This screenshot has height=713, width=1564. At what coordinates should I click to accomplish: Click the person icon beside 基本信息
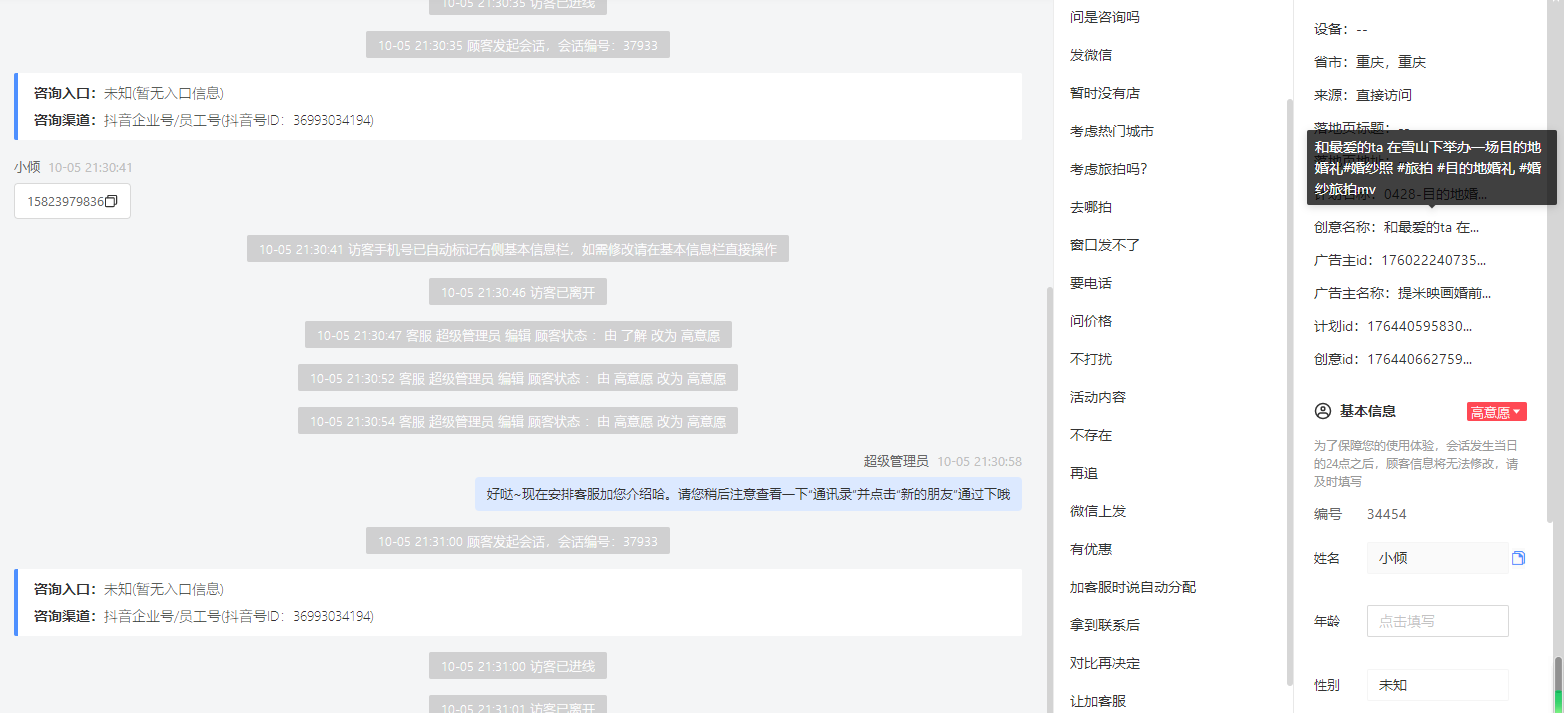(x=1323, y=411)
